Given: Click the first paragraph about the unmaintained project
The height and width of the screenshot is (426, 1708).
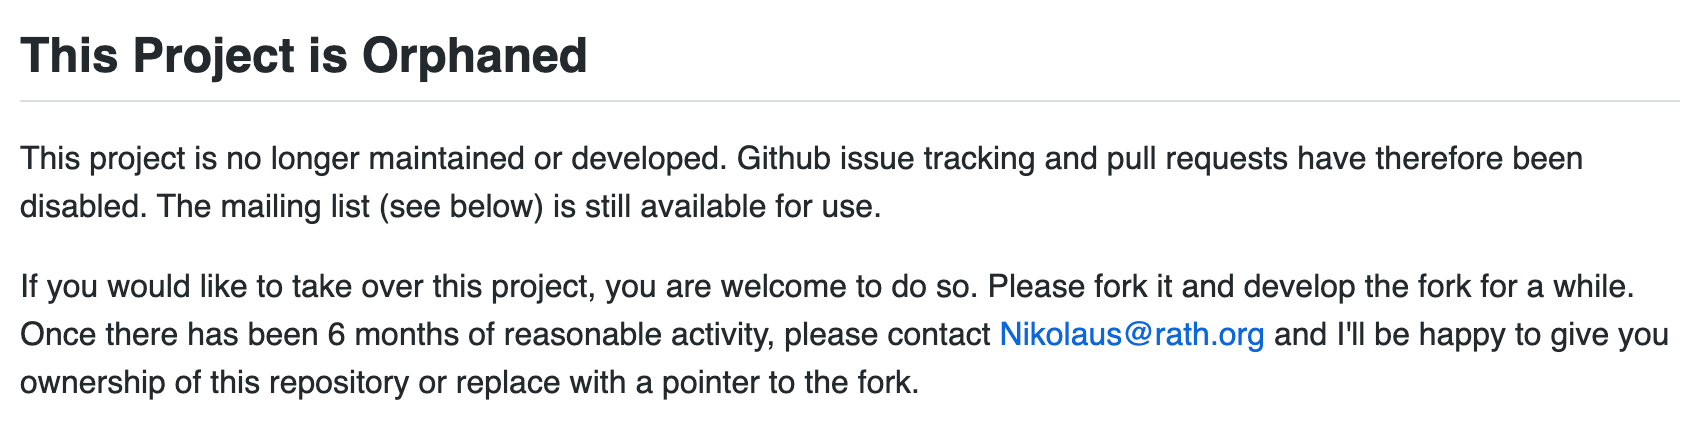Looking at the screenshot, I should (801, 182).
